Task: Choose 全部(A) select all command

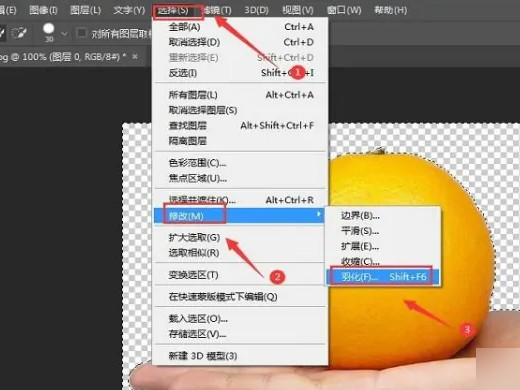Action: click(240, 27)
